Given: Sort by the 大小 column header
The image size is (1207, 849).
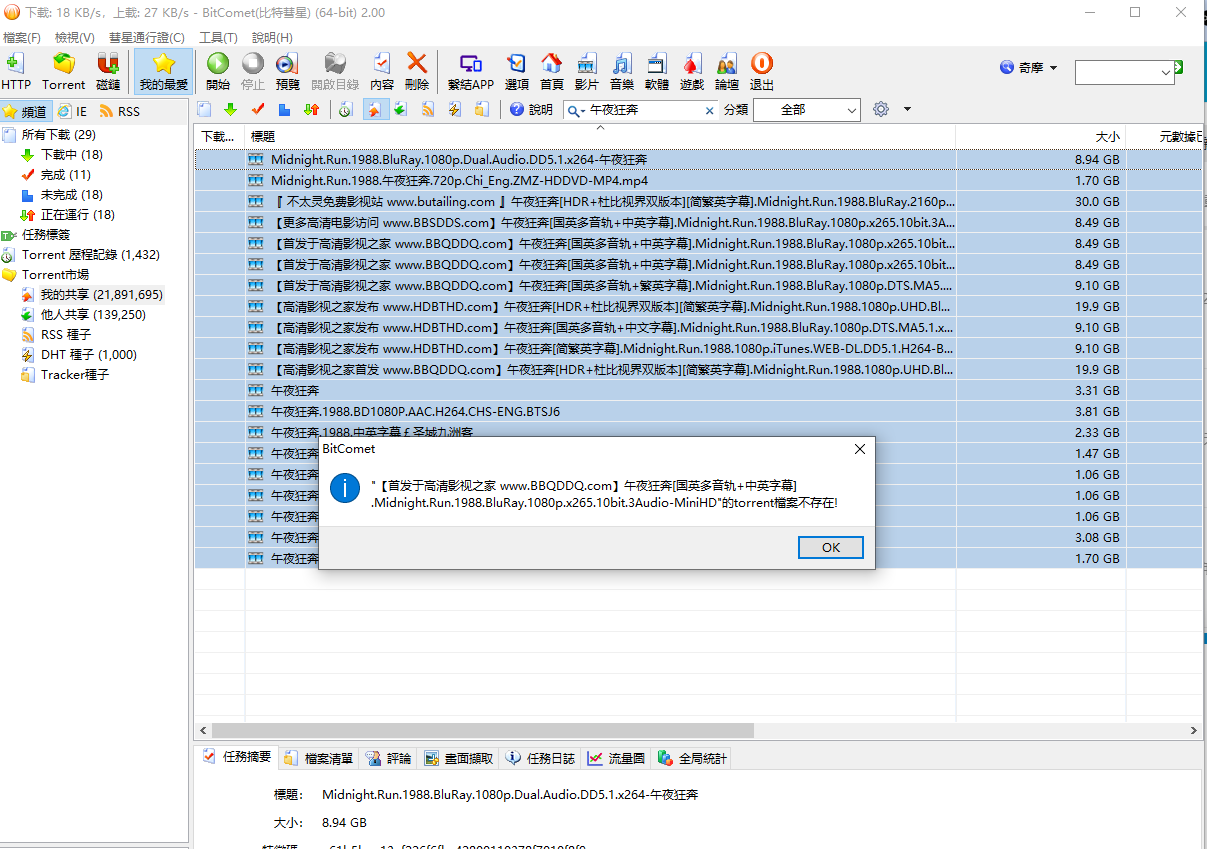Looking at the screenshot, I should click(x=1041, y=136).
